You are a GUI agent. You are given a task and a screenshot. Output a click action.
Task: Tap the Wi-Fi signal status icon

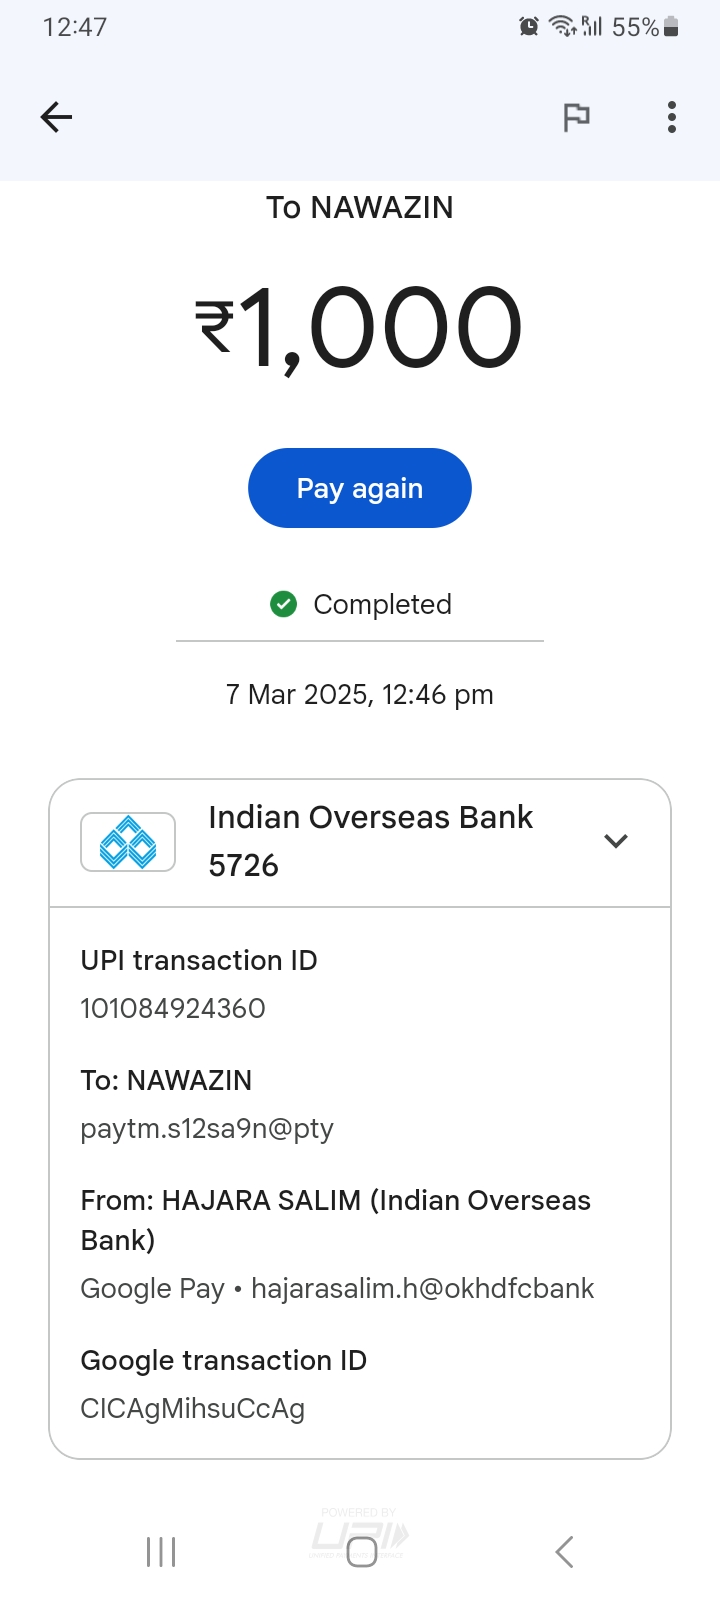(562, 27)
